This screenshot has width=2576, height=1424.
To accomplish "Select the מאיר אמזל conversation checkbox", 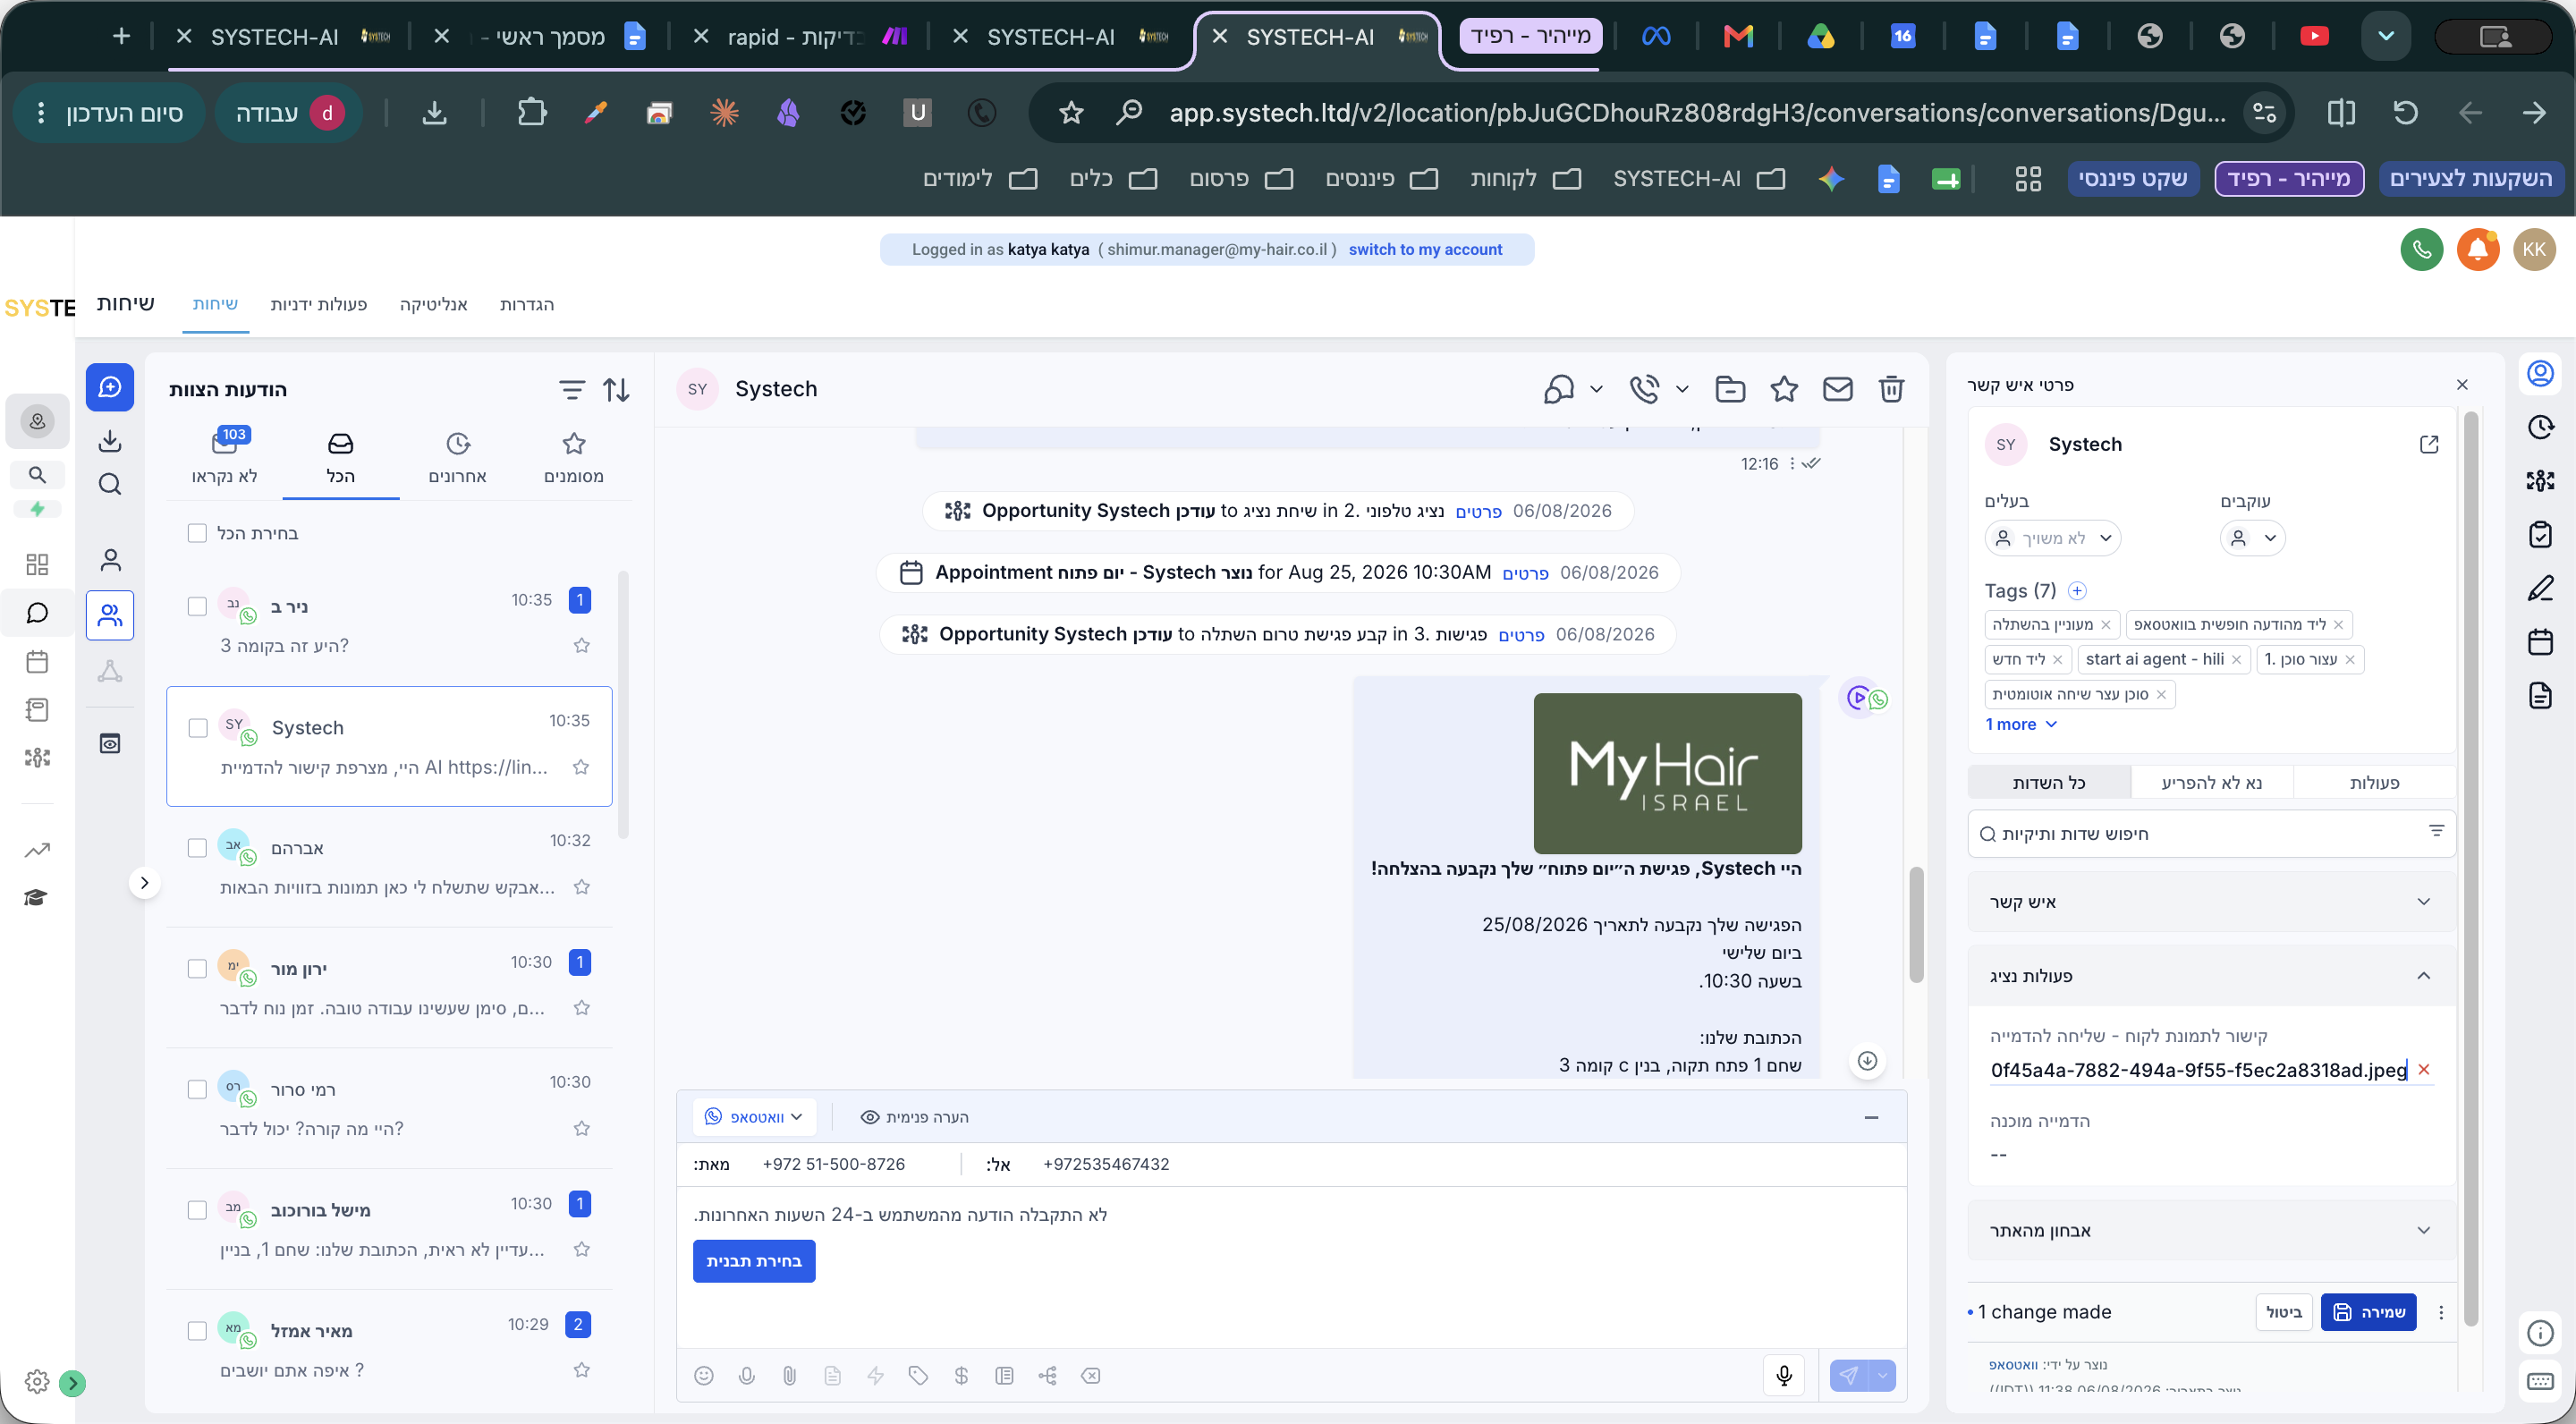I will pyautogui.click(x=197, y=1331).
